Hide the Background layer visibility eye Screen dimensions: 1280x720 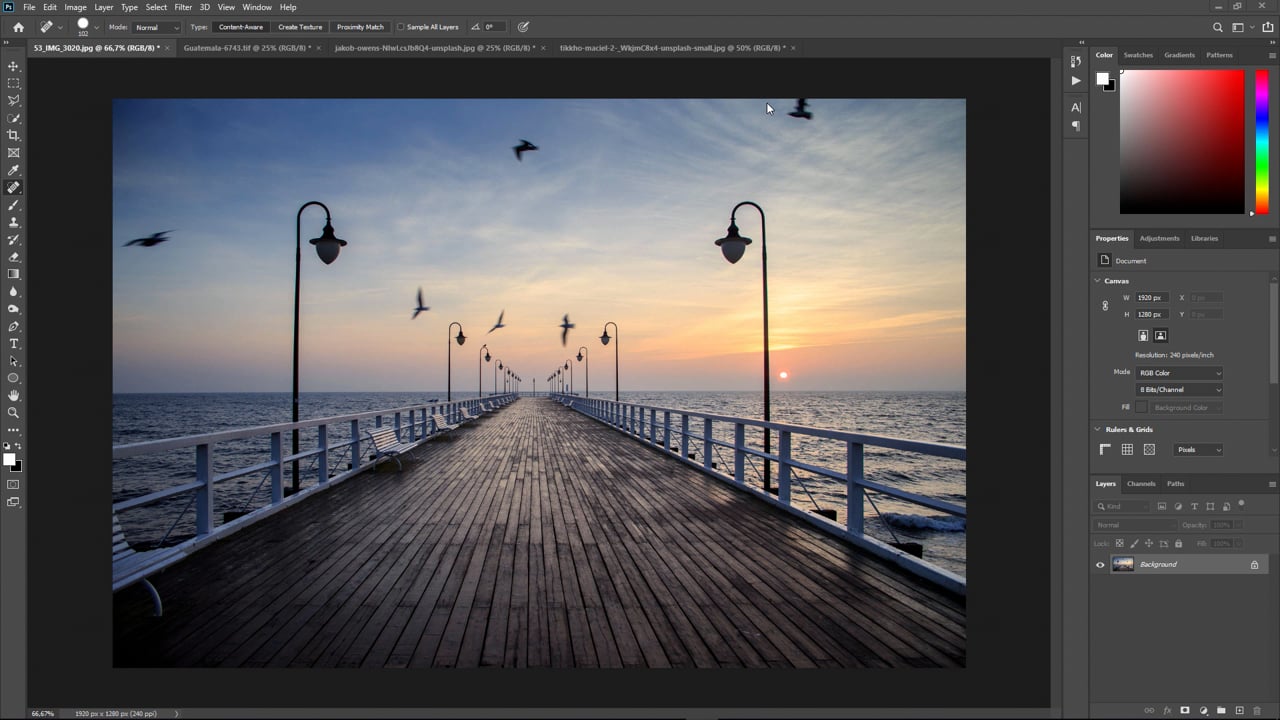click(x=1100, y=565)
